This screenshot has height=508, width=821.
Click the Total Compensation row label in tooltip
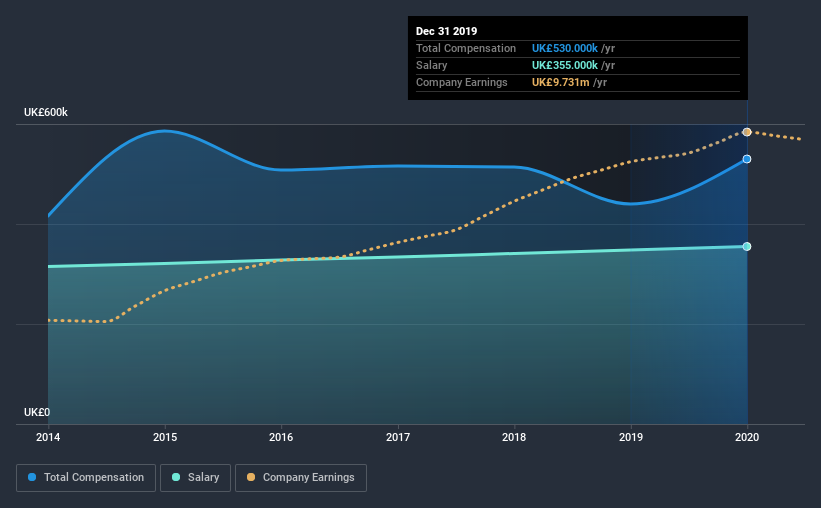point(466,48)
